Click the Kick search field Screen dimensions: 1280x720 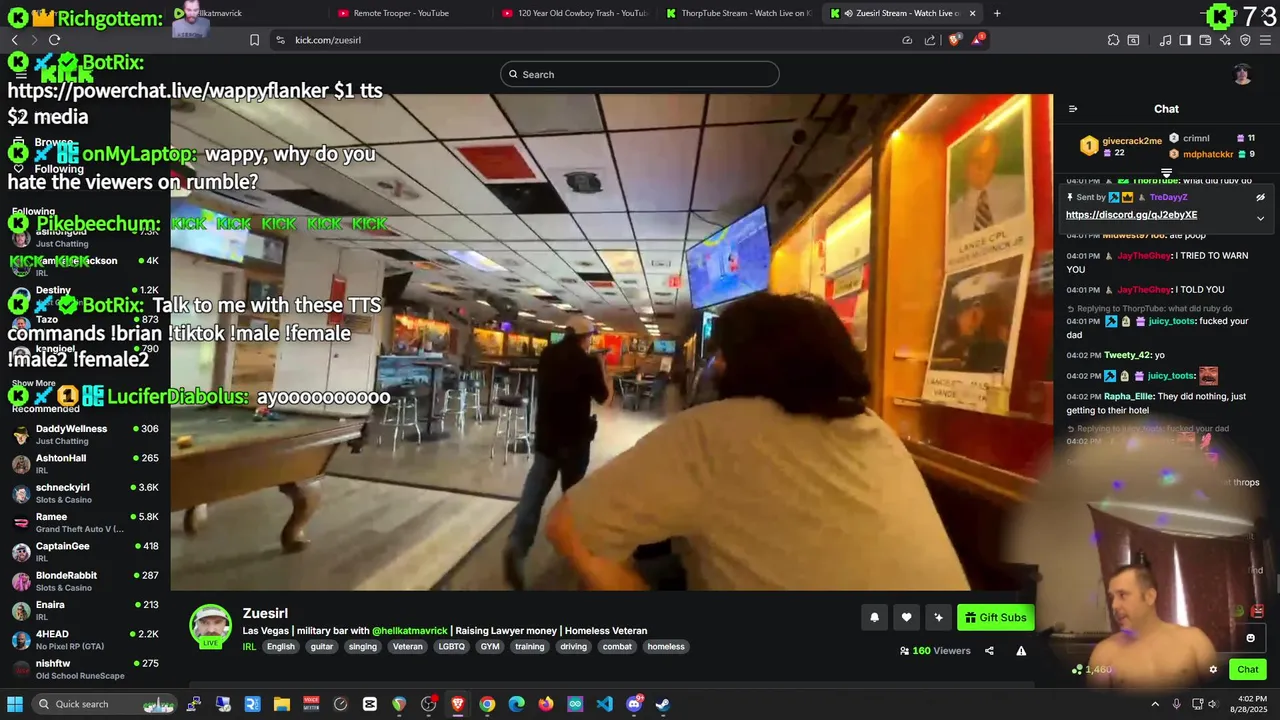tap(640, 74)
